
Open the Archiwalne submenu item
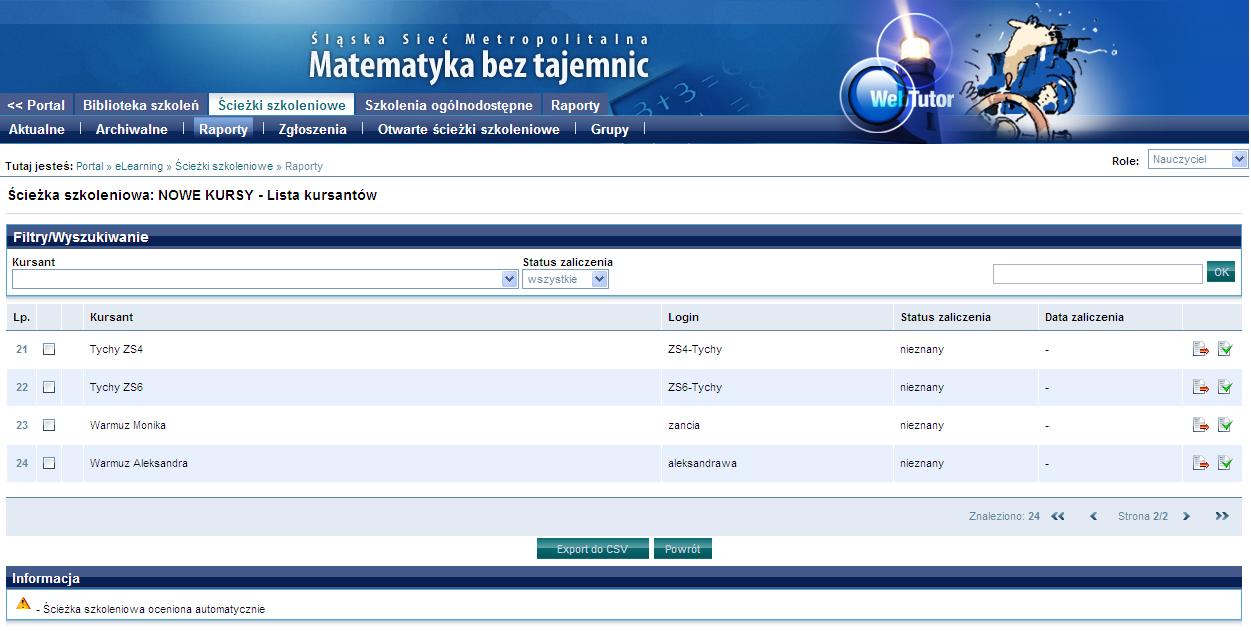[x=132, y=129]
